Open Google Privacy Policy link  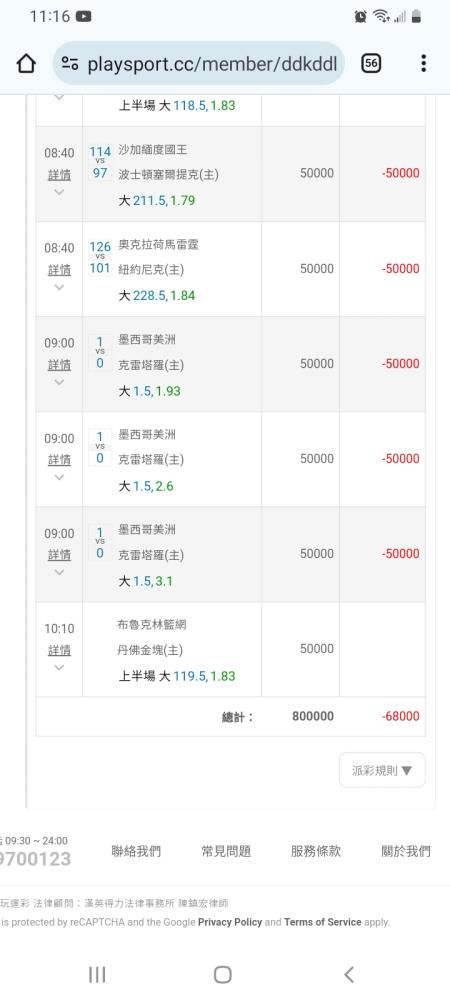pyautogui.click(x=230, y=922)
